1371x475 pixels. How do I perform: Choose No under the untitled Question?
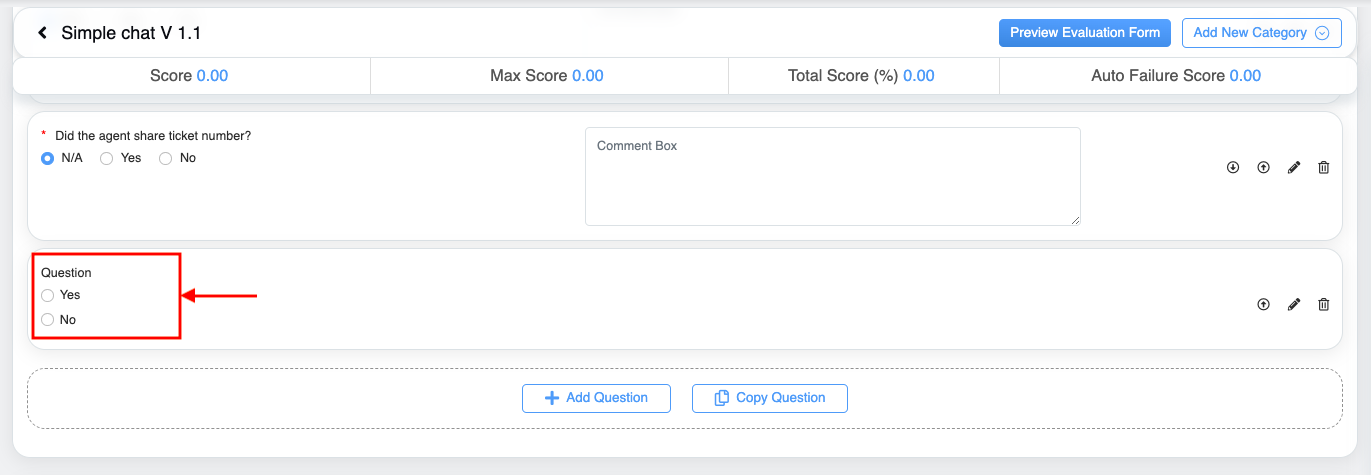point(48,320)
